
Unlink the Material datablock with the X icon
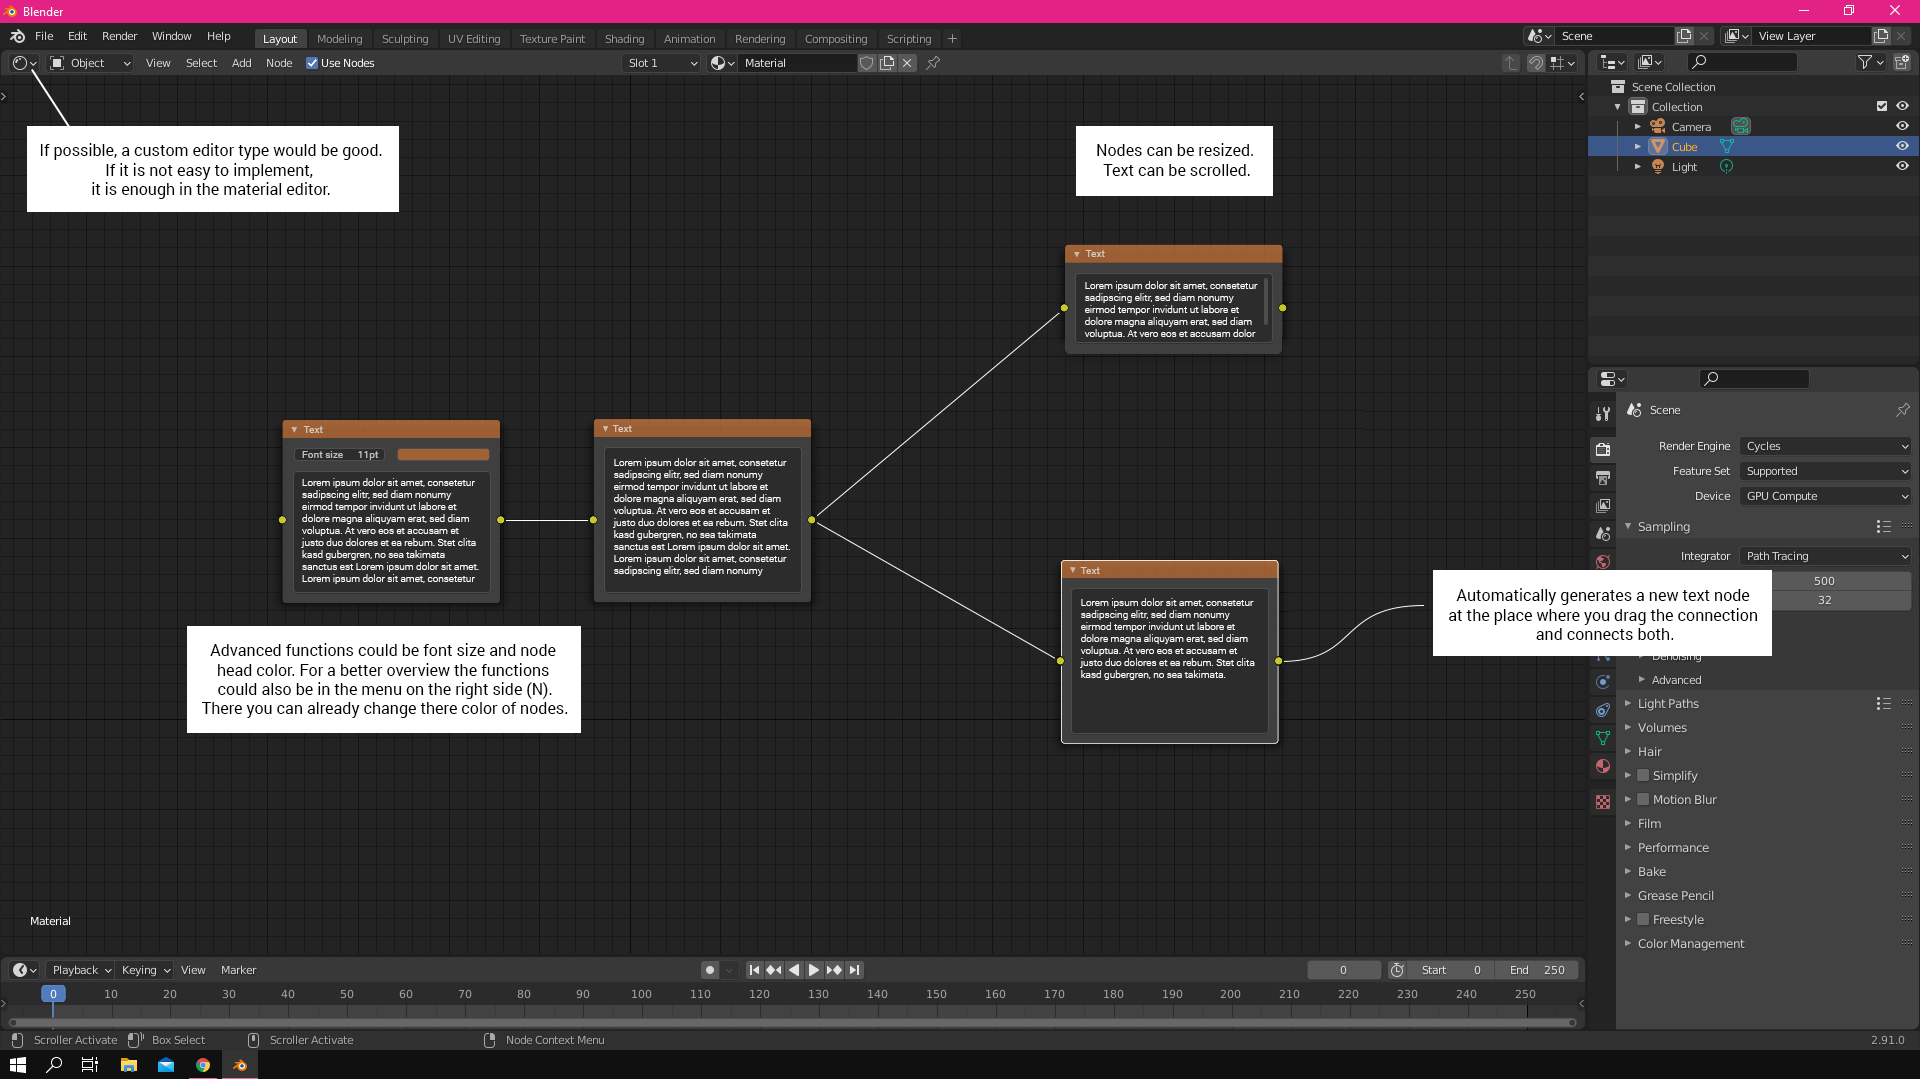[907, 63]
